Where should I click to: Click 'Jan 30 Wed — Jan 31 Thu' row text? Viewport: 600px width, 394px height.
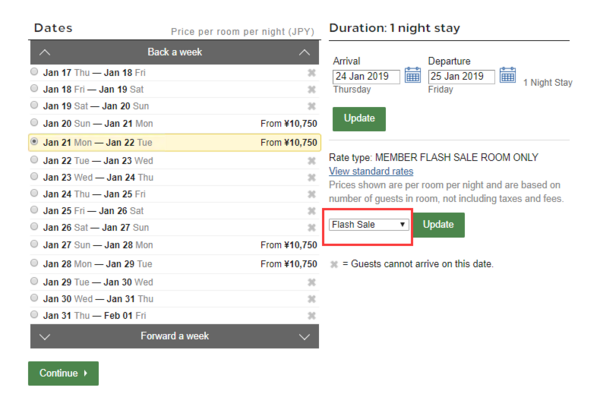[98, 299]
